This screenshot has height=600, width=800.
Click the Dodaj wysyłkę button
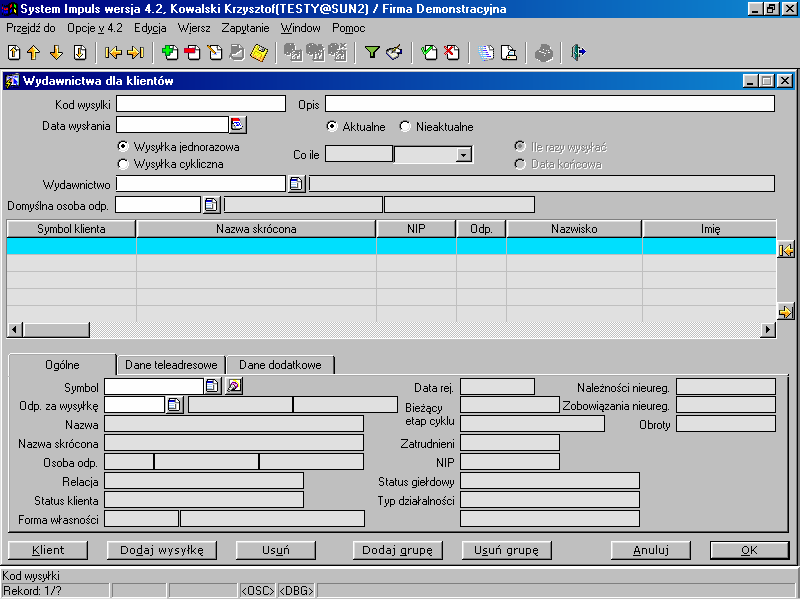click(162, 550)
